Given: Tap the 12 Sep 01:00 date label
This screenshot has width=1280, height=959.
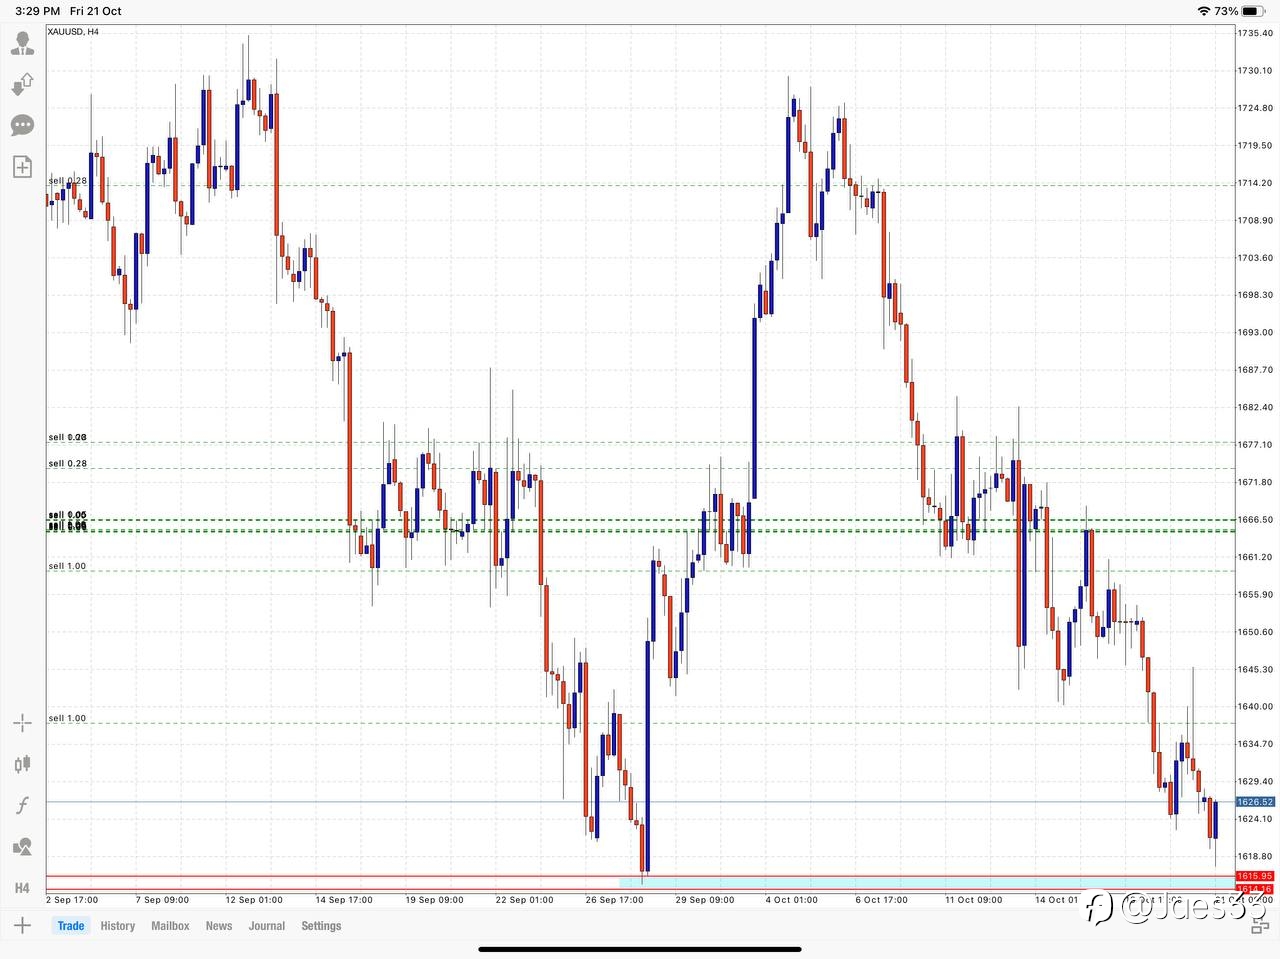Looking at the screenshot, I should click(254, 900).
